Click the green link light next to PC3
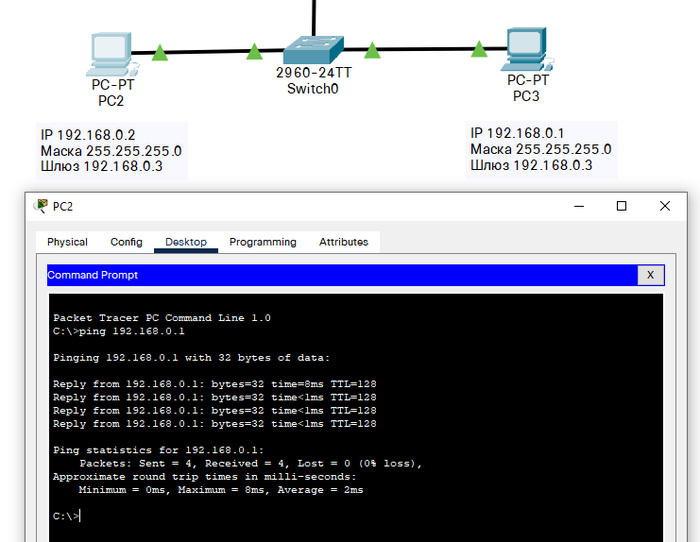The width and height of the screenshot is (700, 542). [x=479, y=49]
